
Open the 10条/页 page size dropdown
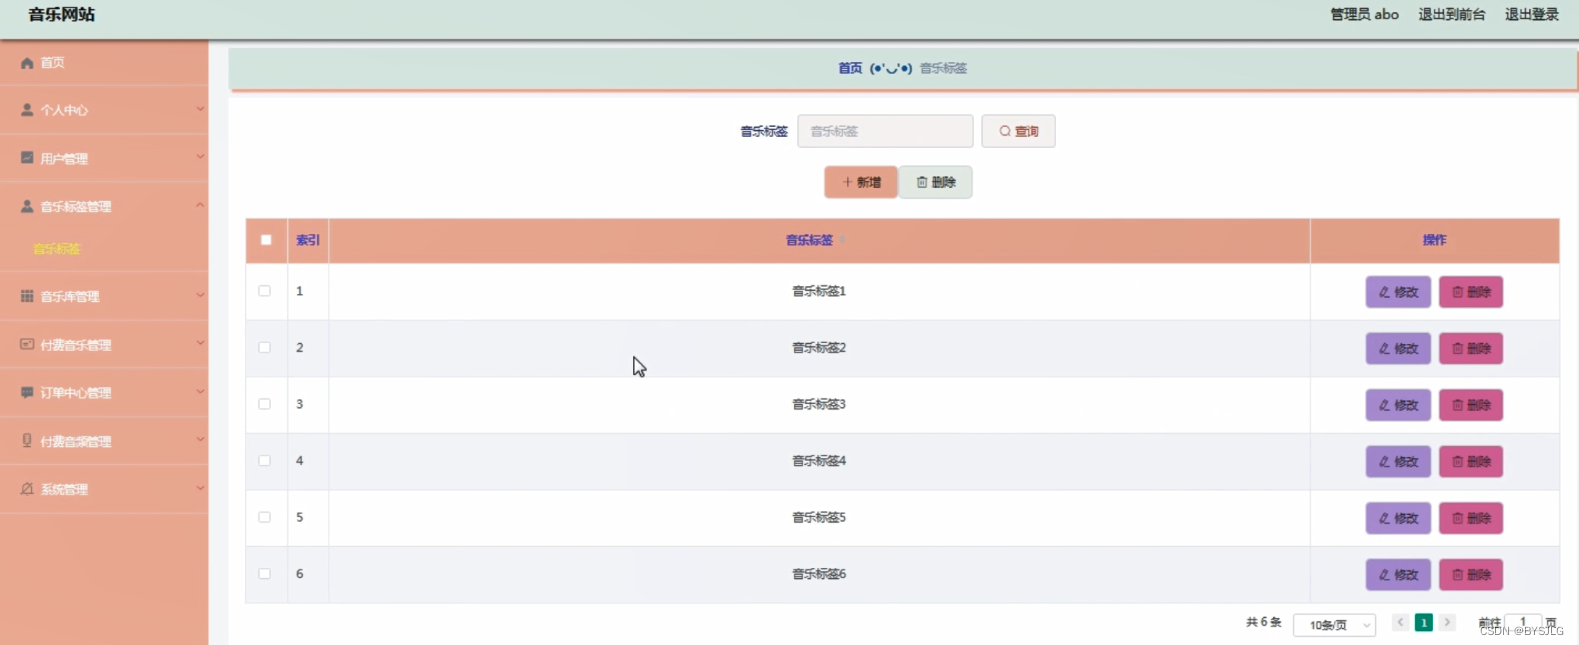[1335, 625]
